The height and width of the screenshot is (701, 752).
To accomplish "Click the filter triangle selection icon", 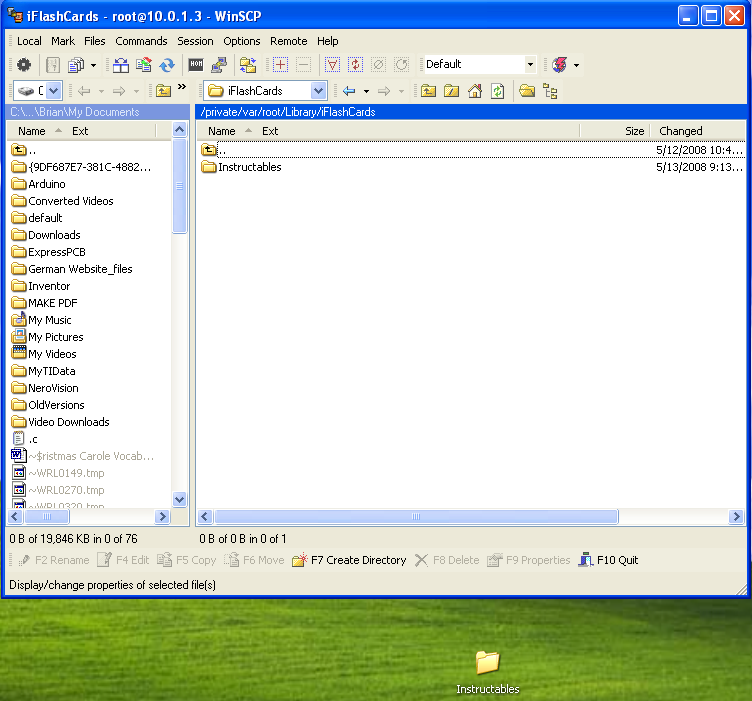I will click(332, 64).
